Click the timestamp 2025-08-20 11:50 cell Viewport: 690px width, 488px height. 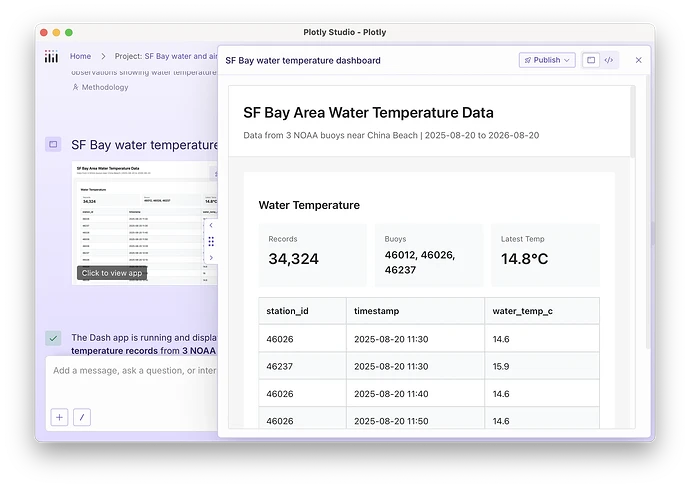(x=415, y=418)
